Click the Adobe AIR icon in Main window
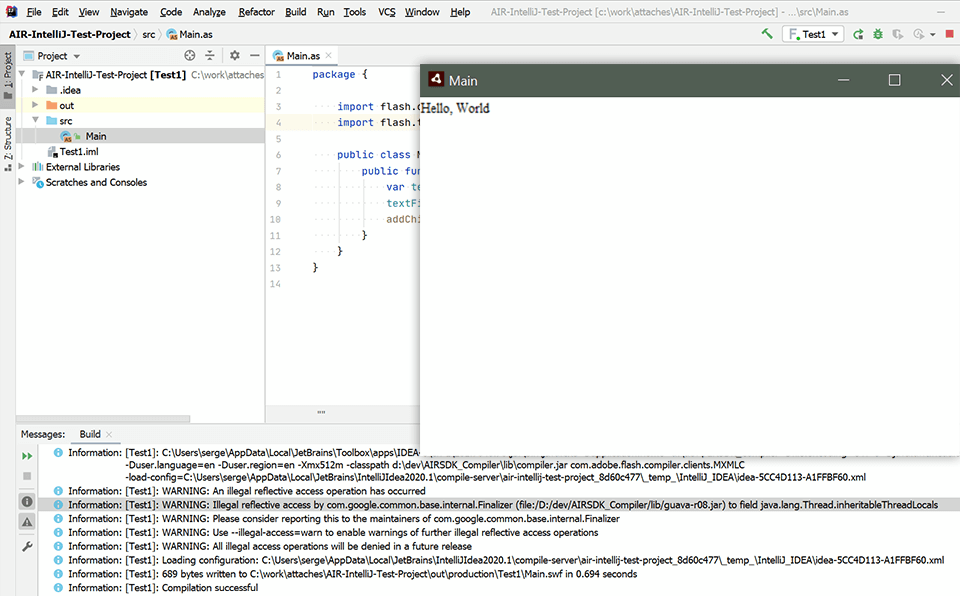This screenshot has height=596, width=960. click(x=436, y=80)
